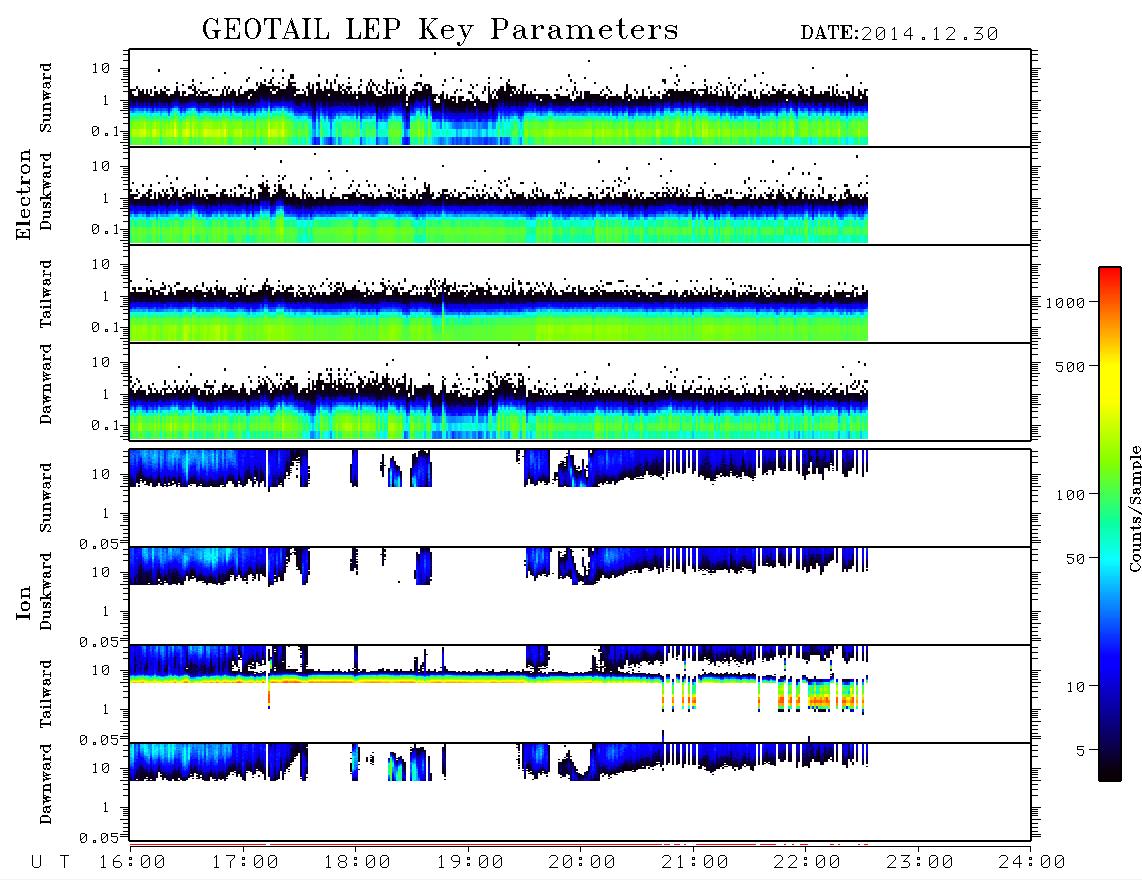1142x880 pixels.
Task: Click the 18:00 time axis label
Action: pos(357,863)
